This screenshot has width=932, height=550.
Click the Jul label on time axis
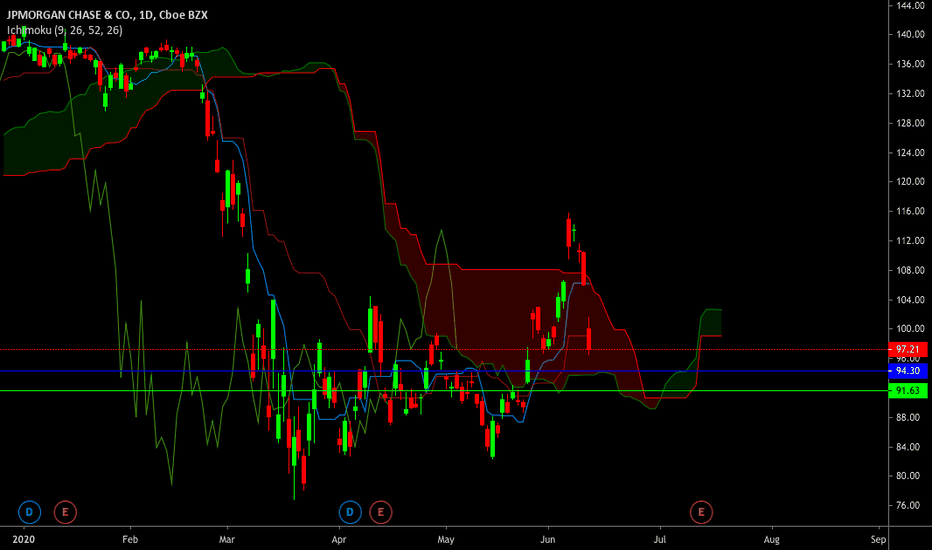[x=660, y=539]
